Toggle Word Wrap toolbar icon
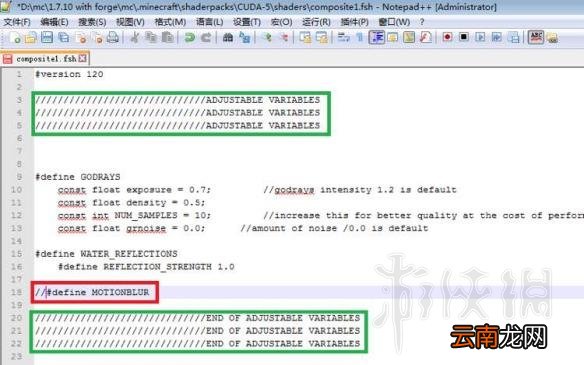Screen dimensions: 584x365 click(x=343, y=37)
